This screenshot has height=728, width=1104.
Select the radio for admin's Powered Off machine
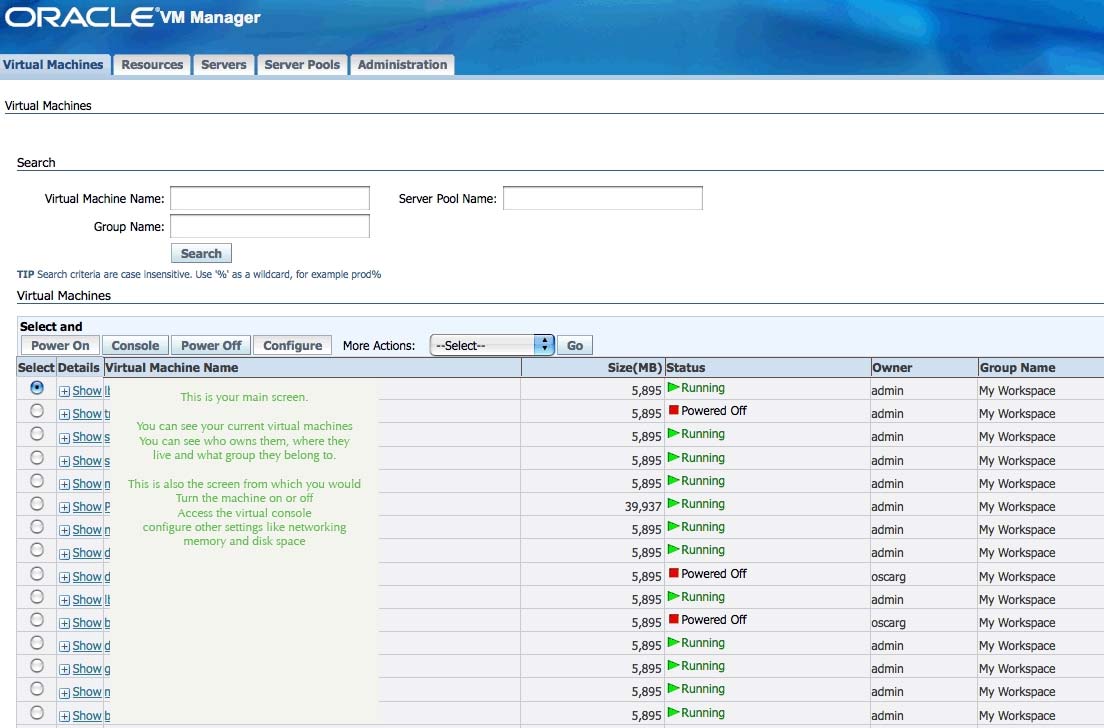(37, 410)
